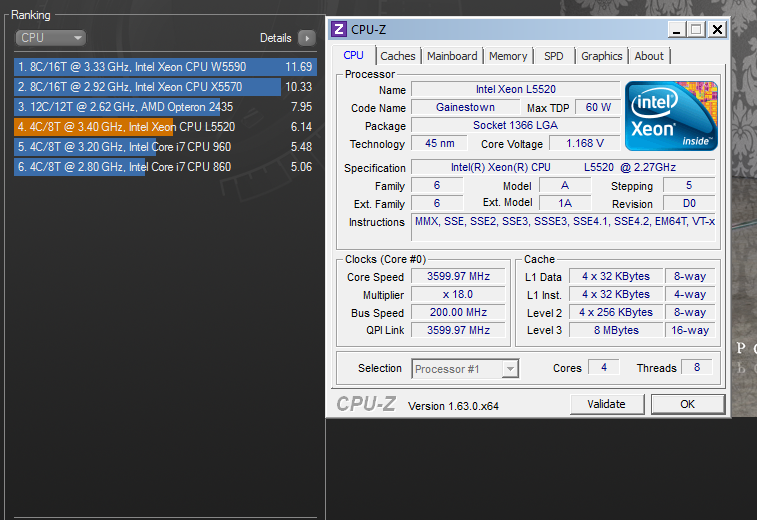Click the Cores value 4
The width and height of the screenshot is (757, 520).
pyautogui.click(x=603, y=367)
